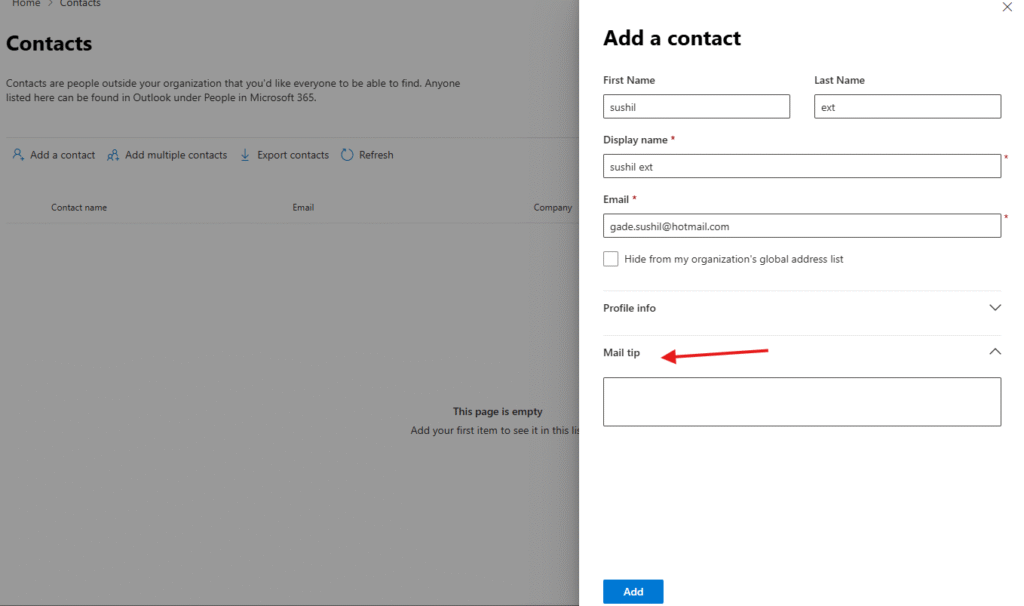Viewport: 1024px width, 606px height.
Task: Sort by the Contact name column header
Action: pyautogui.click(x=79, y=208)
